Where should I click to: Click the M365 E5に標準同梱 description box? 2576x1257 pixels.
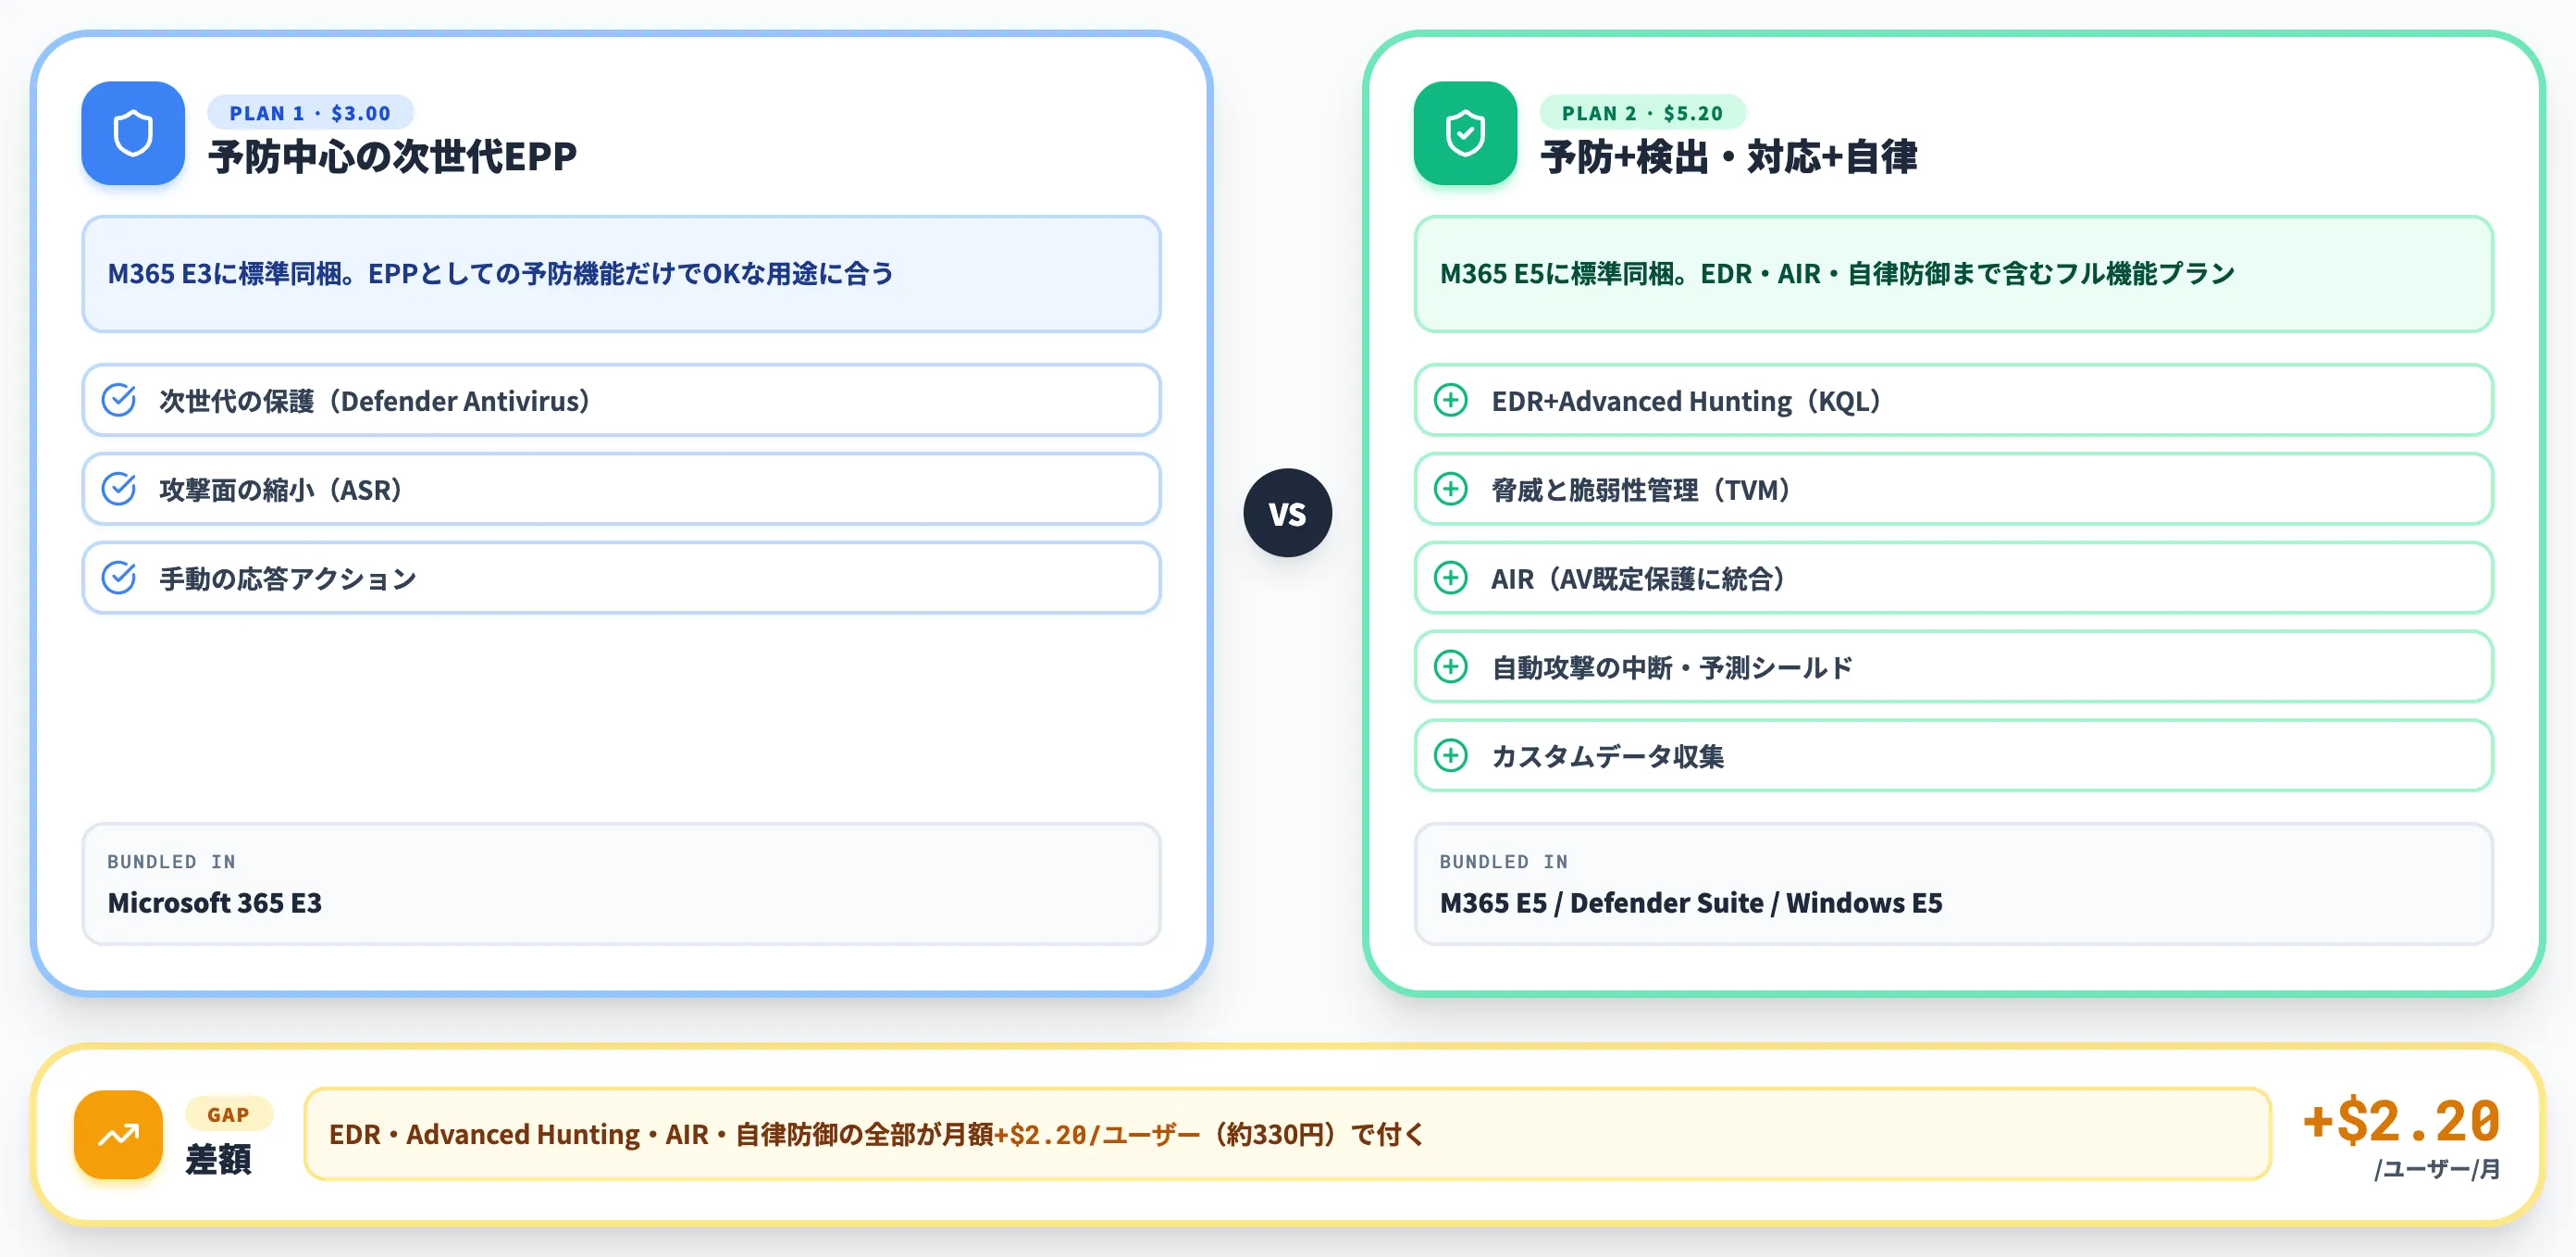1953,274
